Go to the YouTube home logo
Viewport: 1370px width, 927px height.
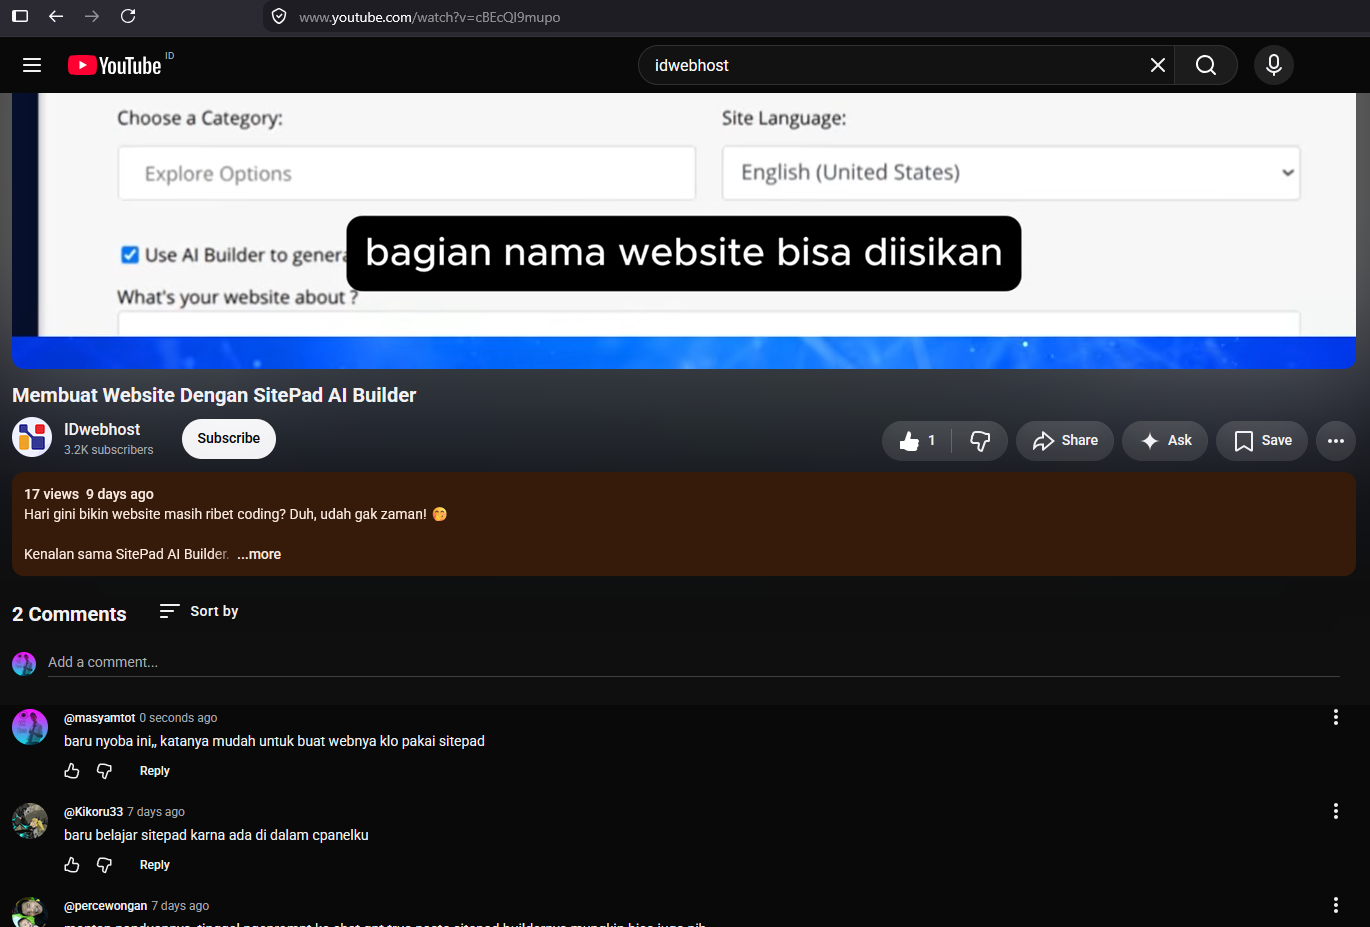114,65
